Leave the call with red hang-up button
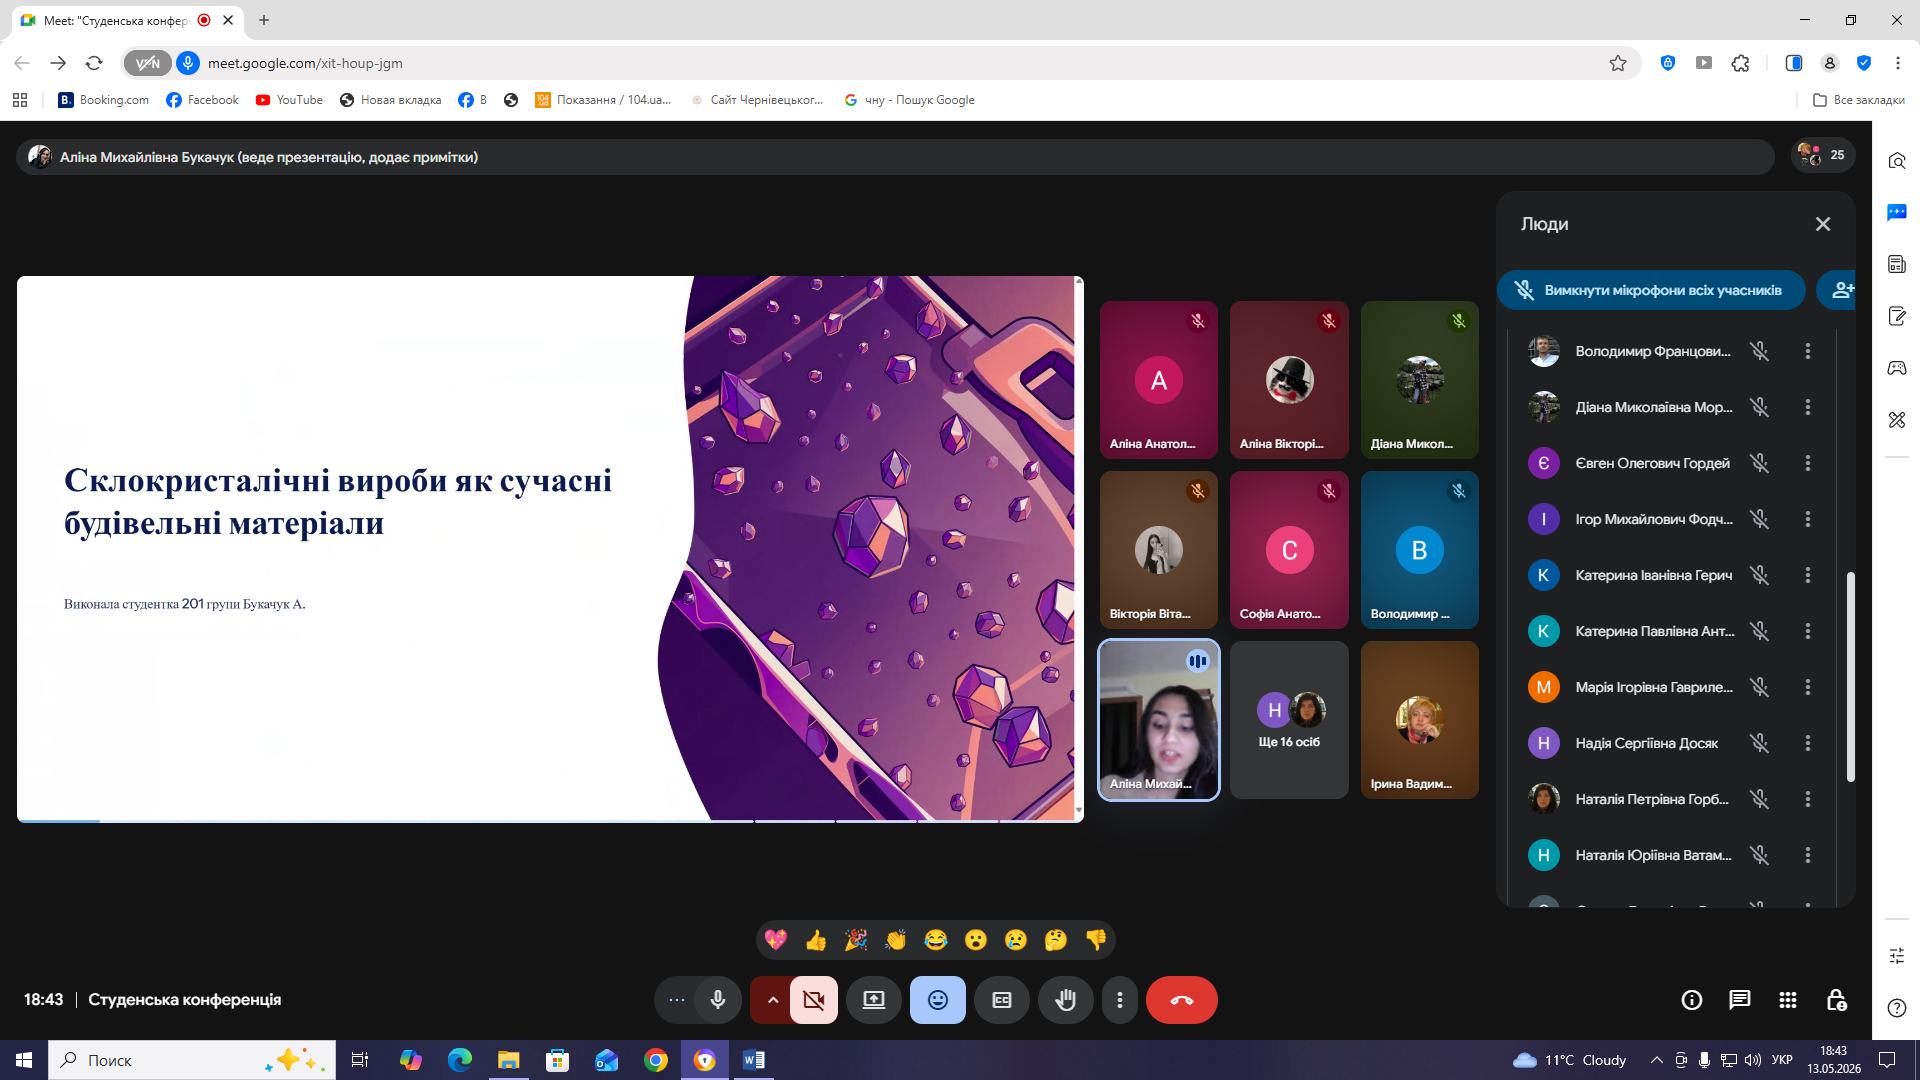The height and width of the screenshot is (1080, 1920). [1181, 1000]
